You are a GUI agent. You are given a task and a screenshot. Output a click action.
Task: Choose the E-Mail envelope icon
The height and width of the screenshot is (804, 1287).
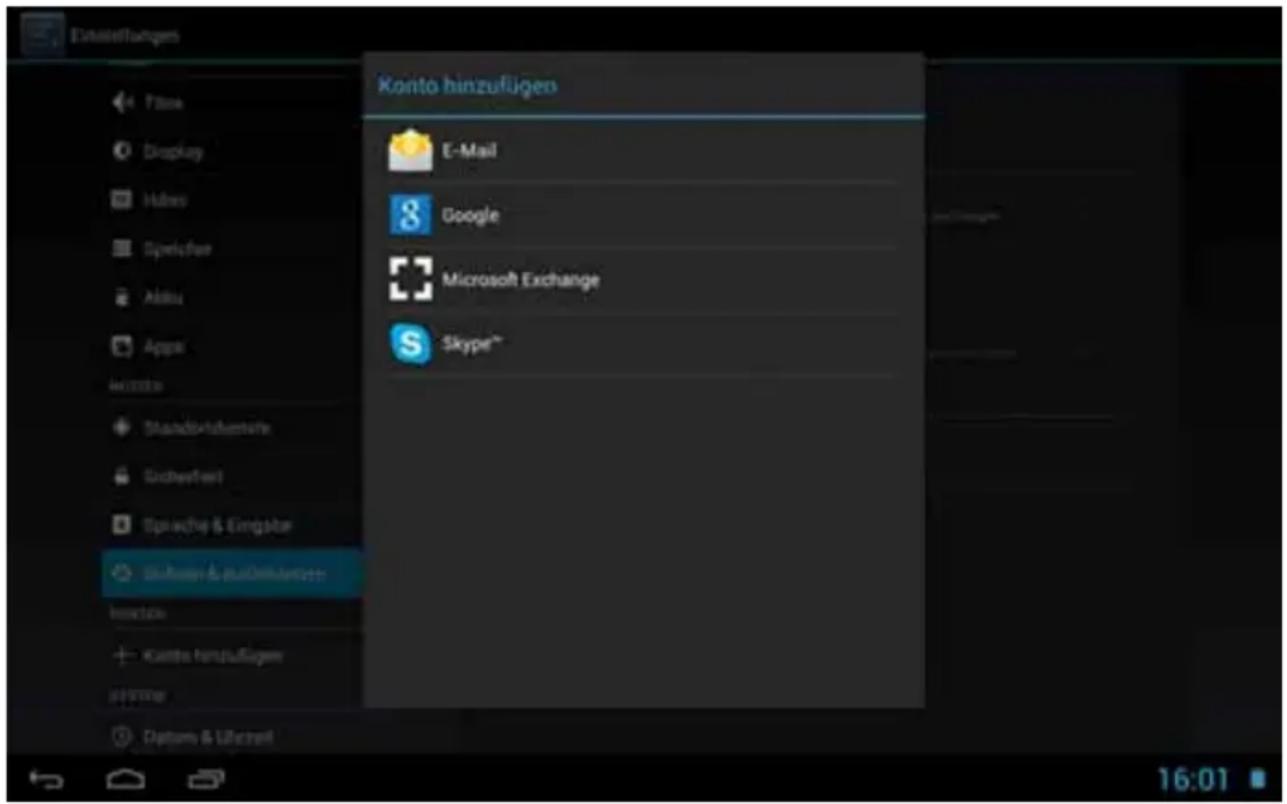click(410, 151)
